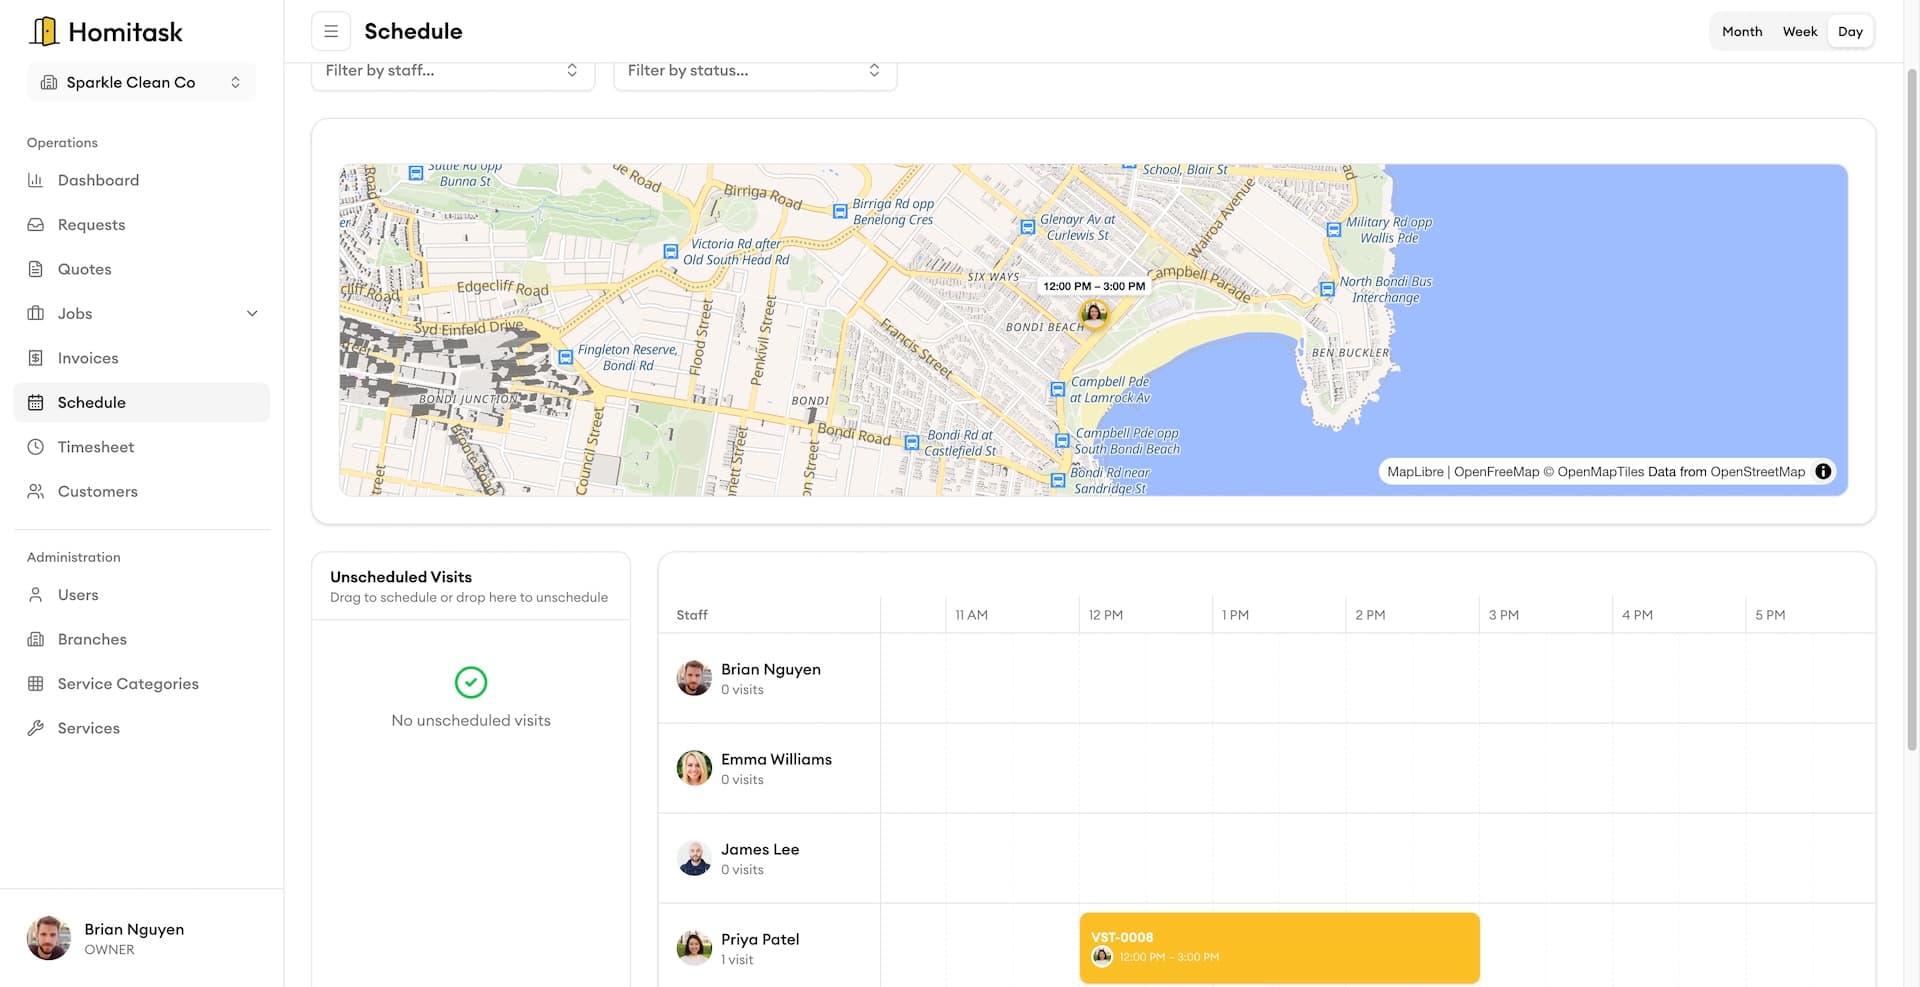Open the Filter by staff dropdown
Screen dimensions: 1920x987
452,70
